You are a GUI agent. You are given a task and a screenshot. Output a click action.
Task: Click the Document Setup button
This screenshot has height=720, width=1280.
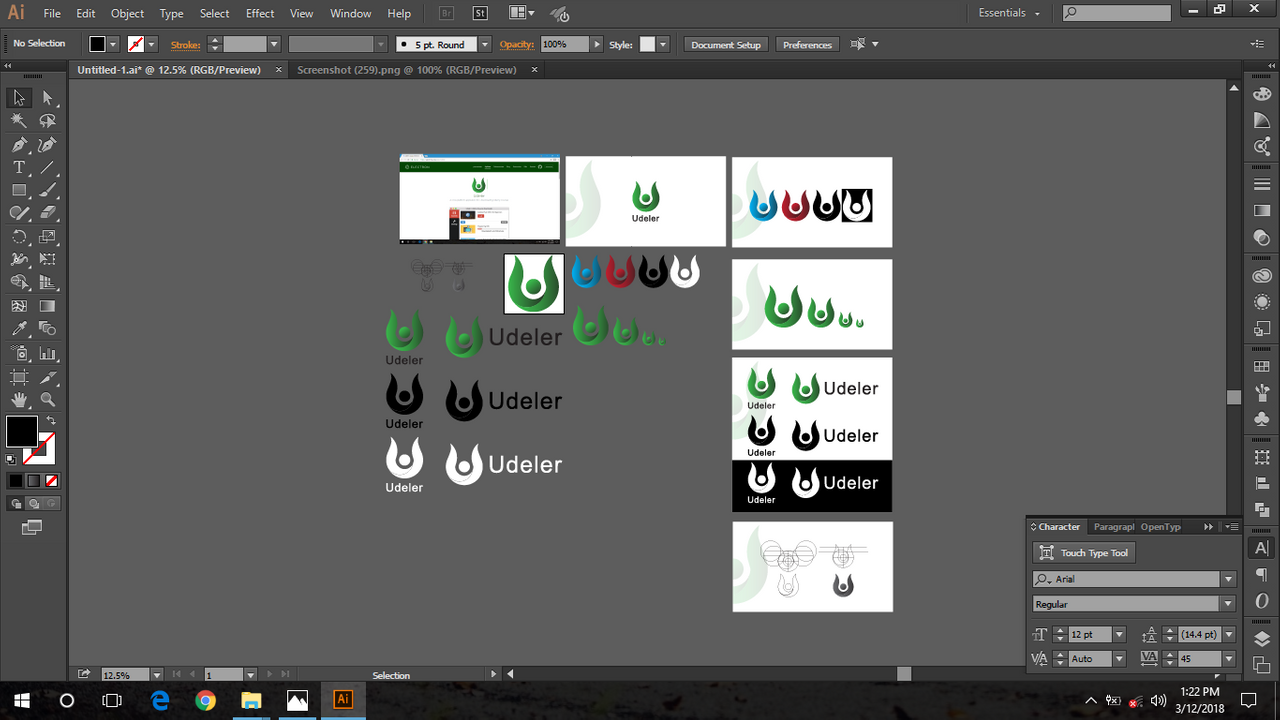[726, 45]
